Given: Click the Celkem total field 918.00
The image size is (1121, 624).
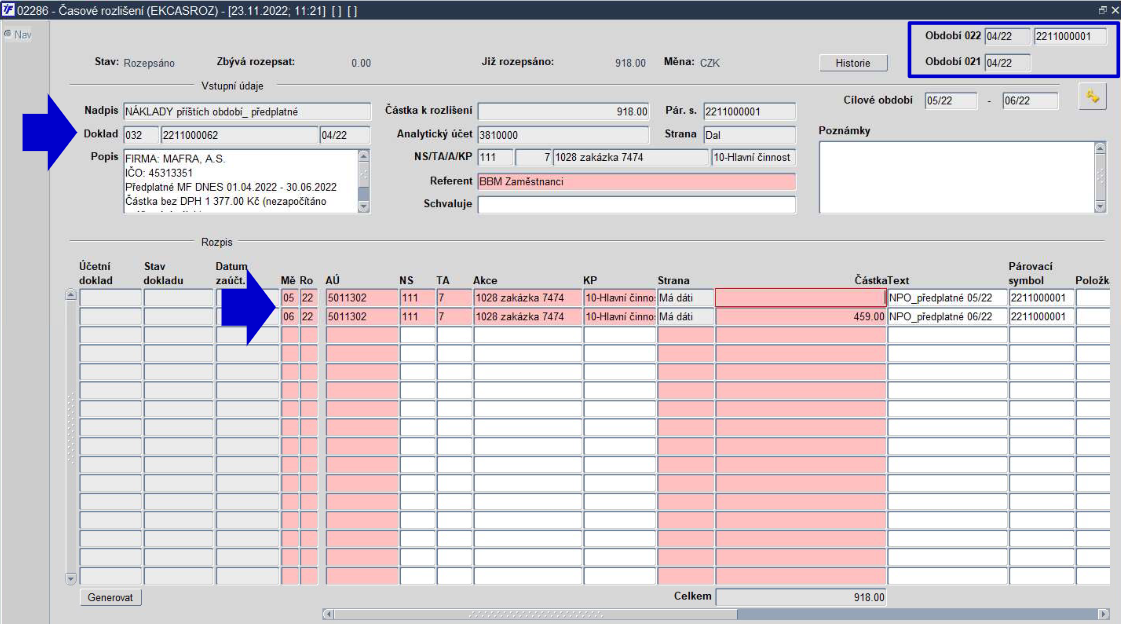Looking at the screenshot, I should [801, 597].
